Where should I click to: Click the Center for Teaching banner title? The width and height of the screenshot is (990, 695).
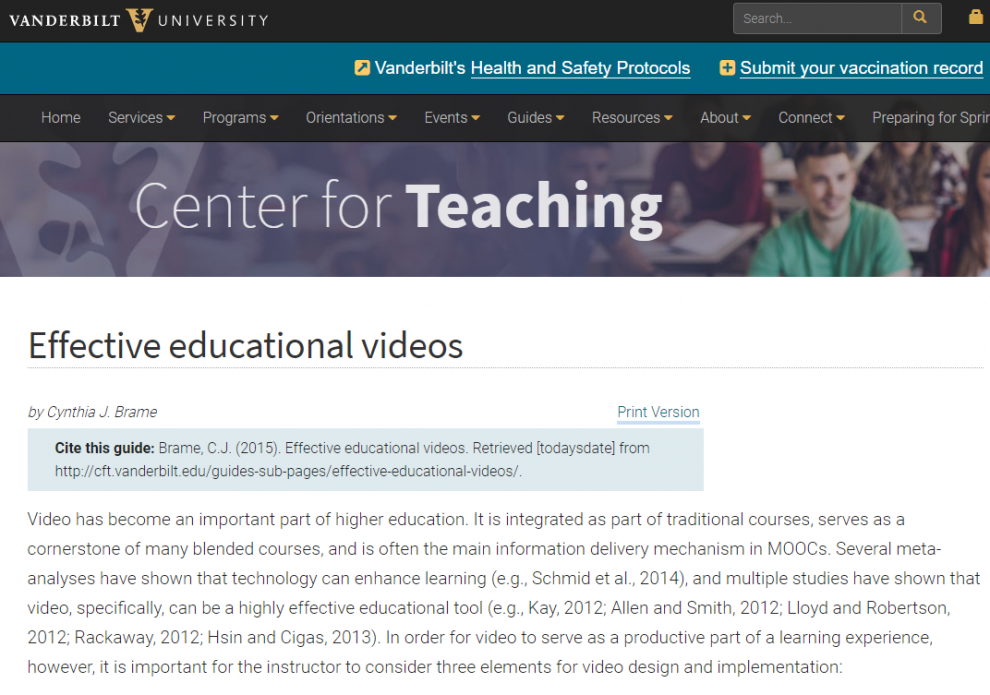[x=398, y=206]
